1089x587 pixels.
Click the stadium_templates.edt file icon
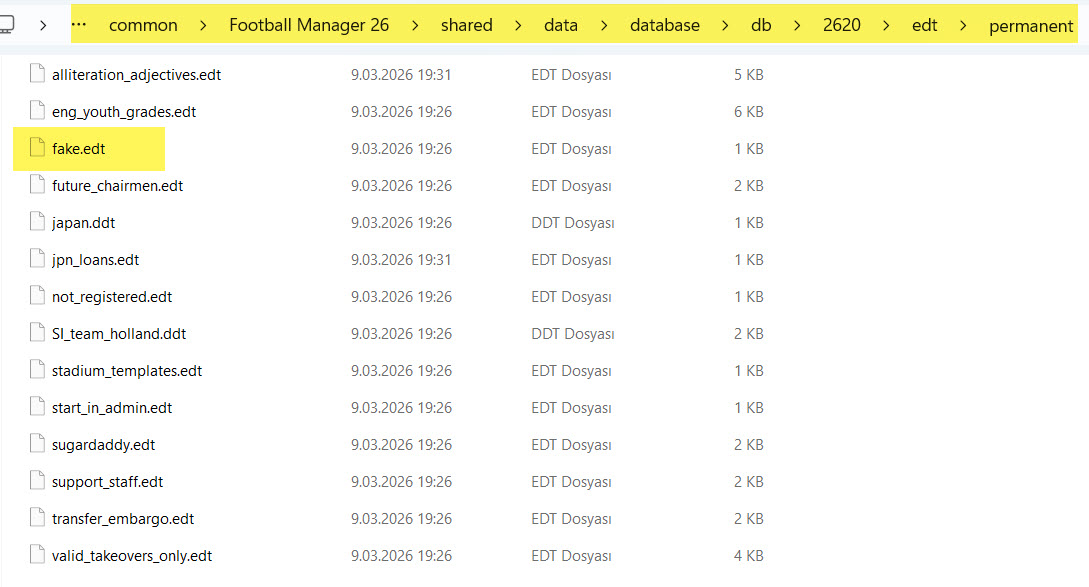coord(38,371)
